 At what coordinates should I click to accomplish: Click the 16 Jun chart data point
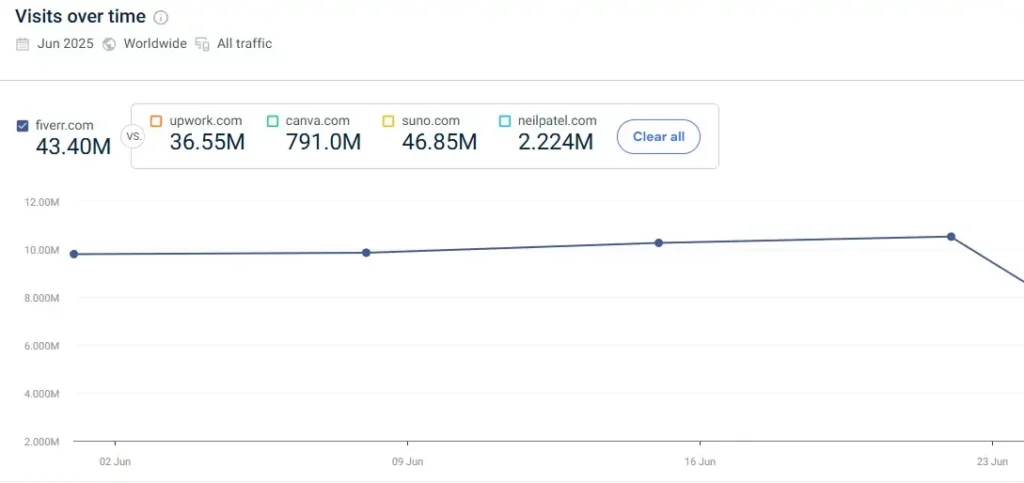click(x=659, y=243)
